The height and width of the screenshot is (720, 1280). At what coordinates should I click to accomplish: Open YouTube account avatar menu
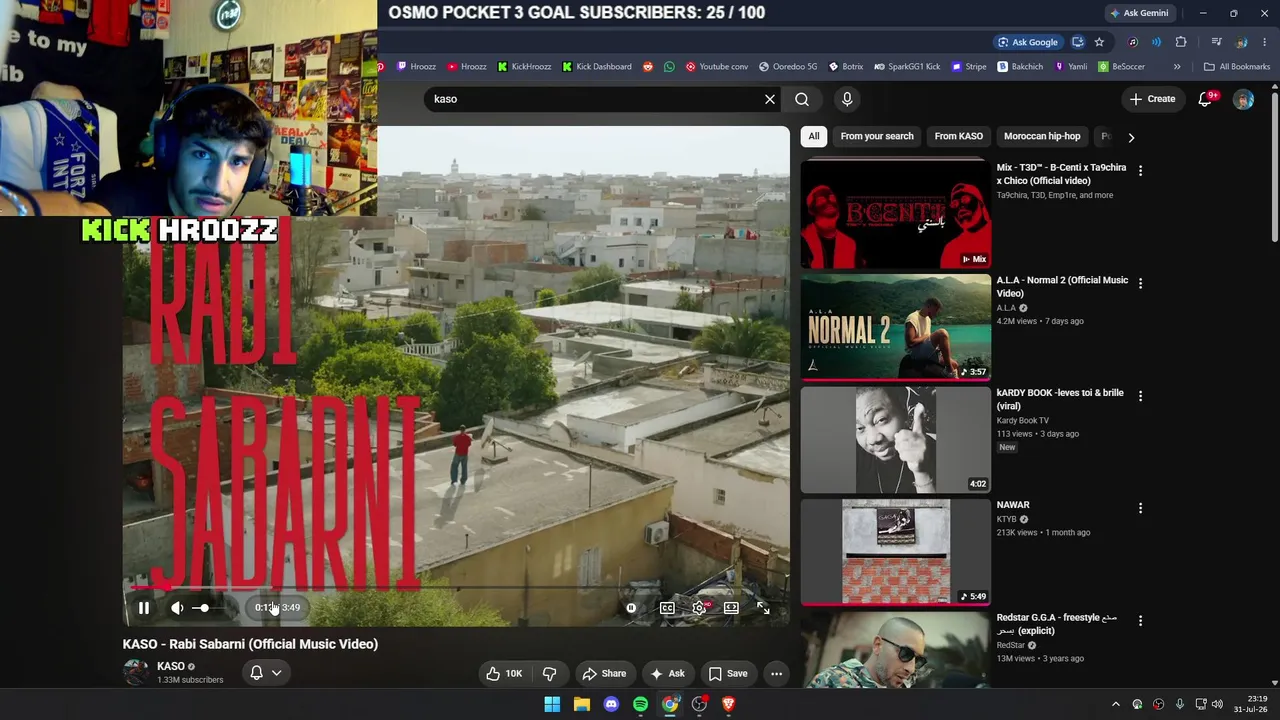point(1243,99)
